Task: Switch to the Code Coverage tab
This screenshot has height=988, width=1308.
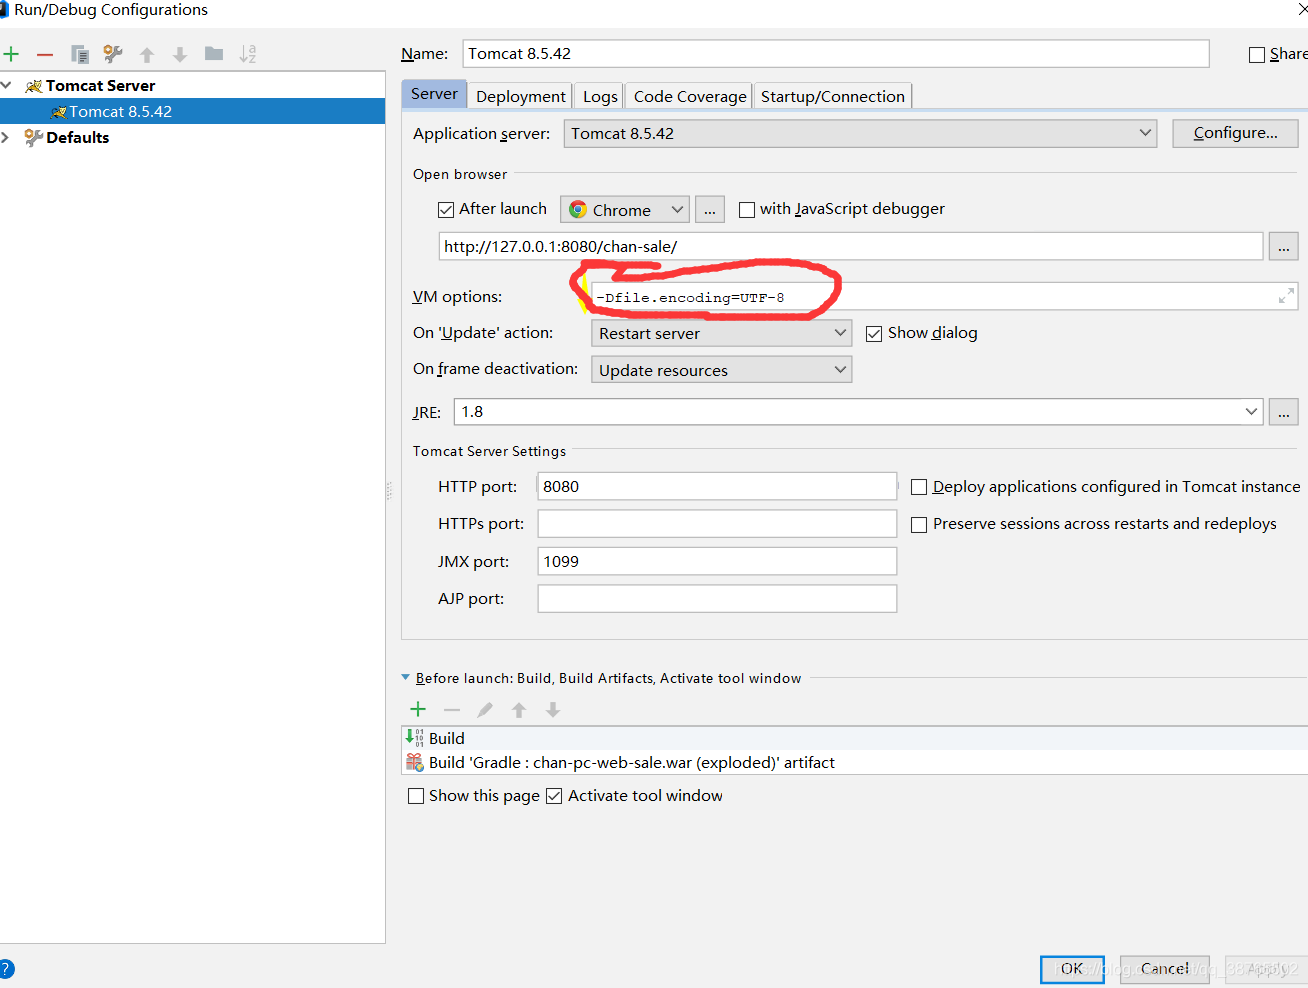Action: pos(690,96)
